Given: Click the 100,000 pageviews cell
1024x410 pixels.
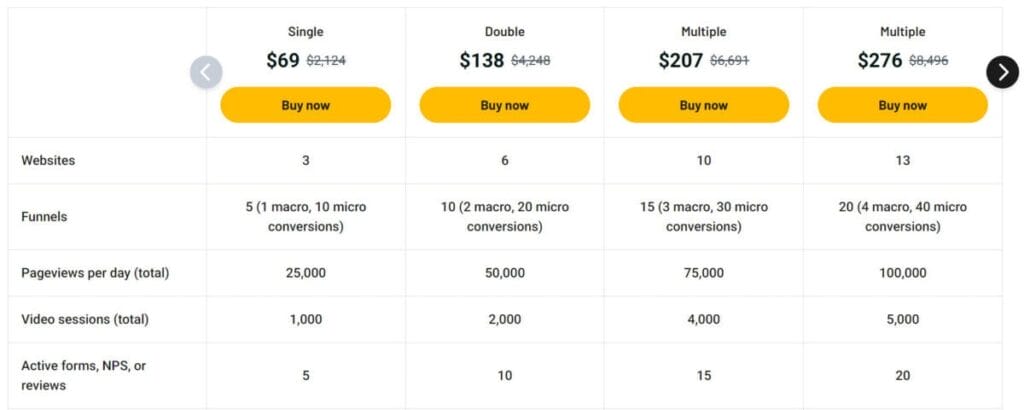Looking at the screenshot, I should point(903,273).
